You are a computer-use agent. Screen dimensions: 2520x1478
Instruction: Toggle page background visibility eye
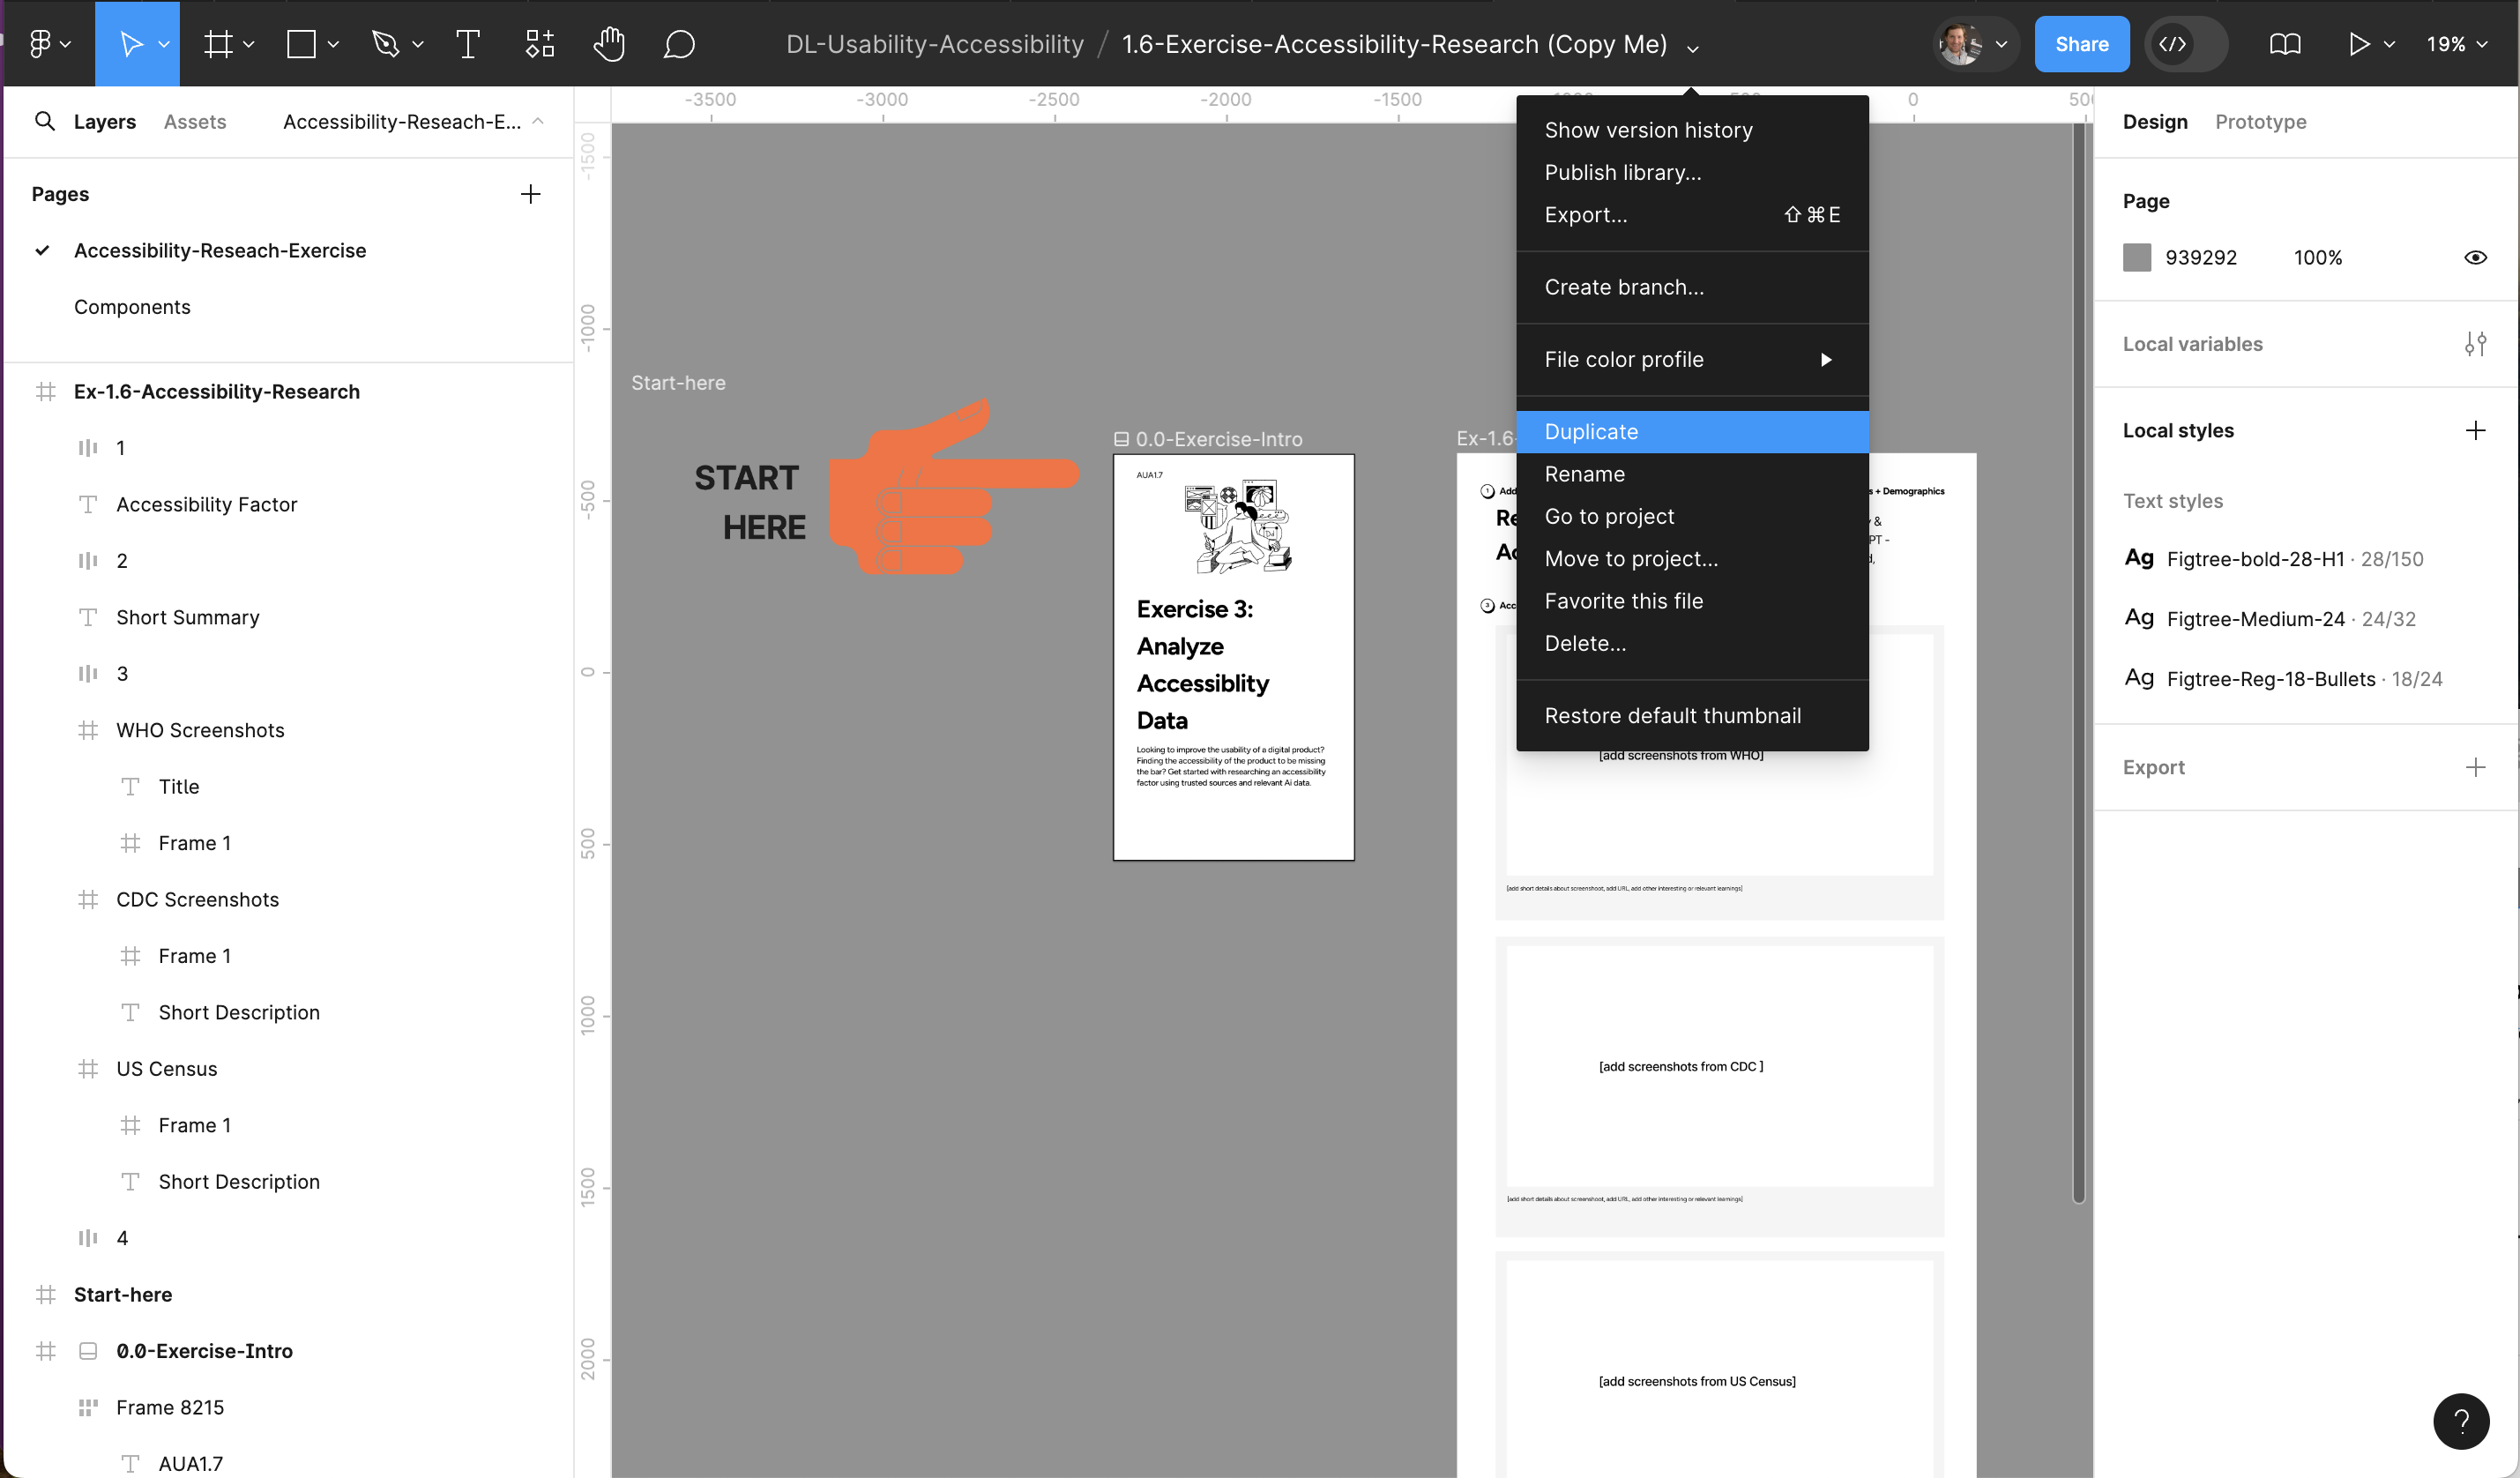2475,258
